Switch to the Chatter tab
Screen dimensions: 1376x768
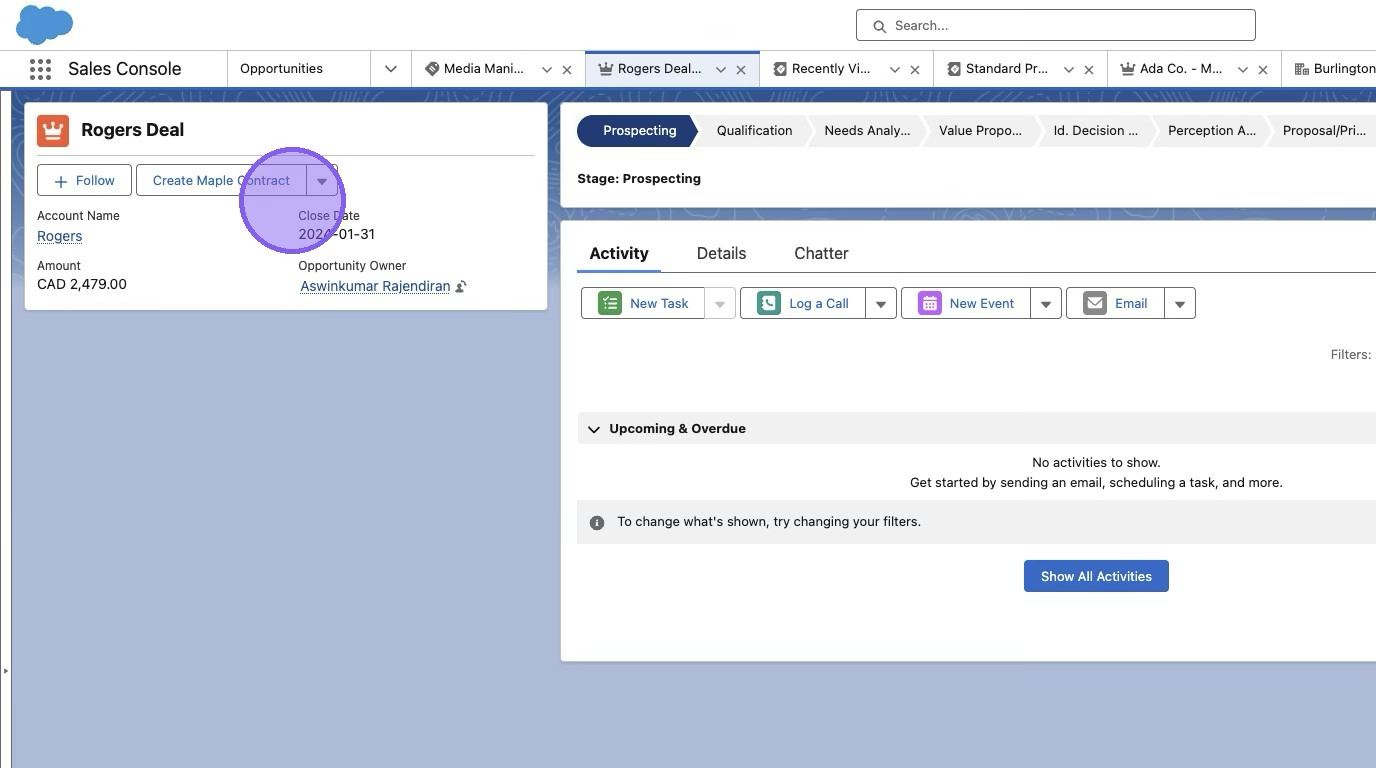821,253
